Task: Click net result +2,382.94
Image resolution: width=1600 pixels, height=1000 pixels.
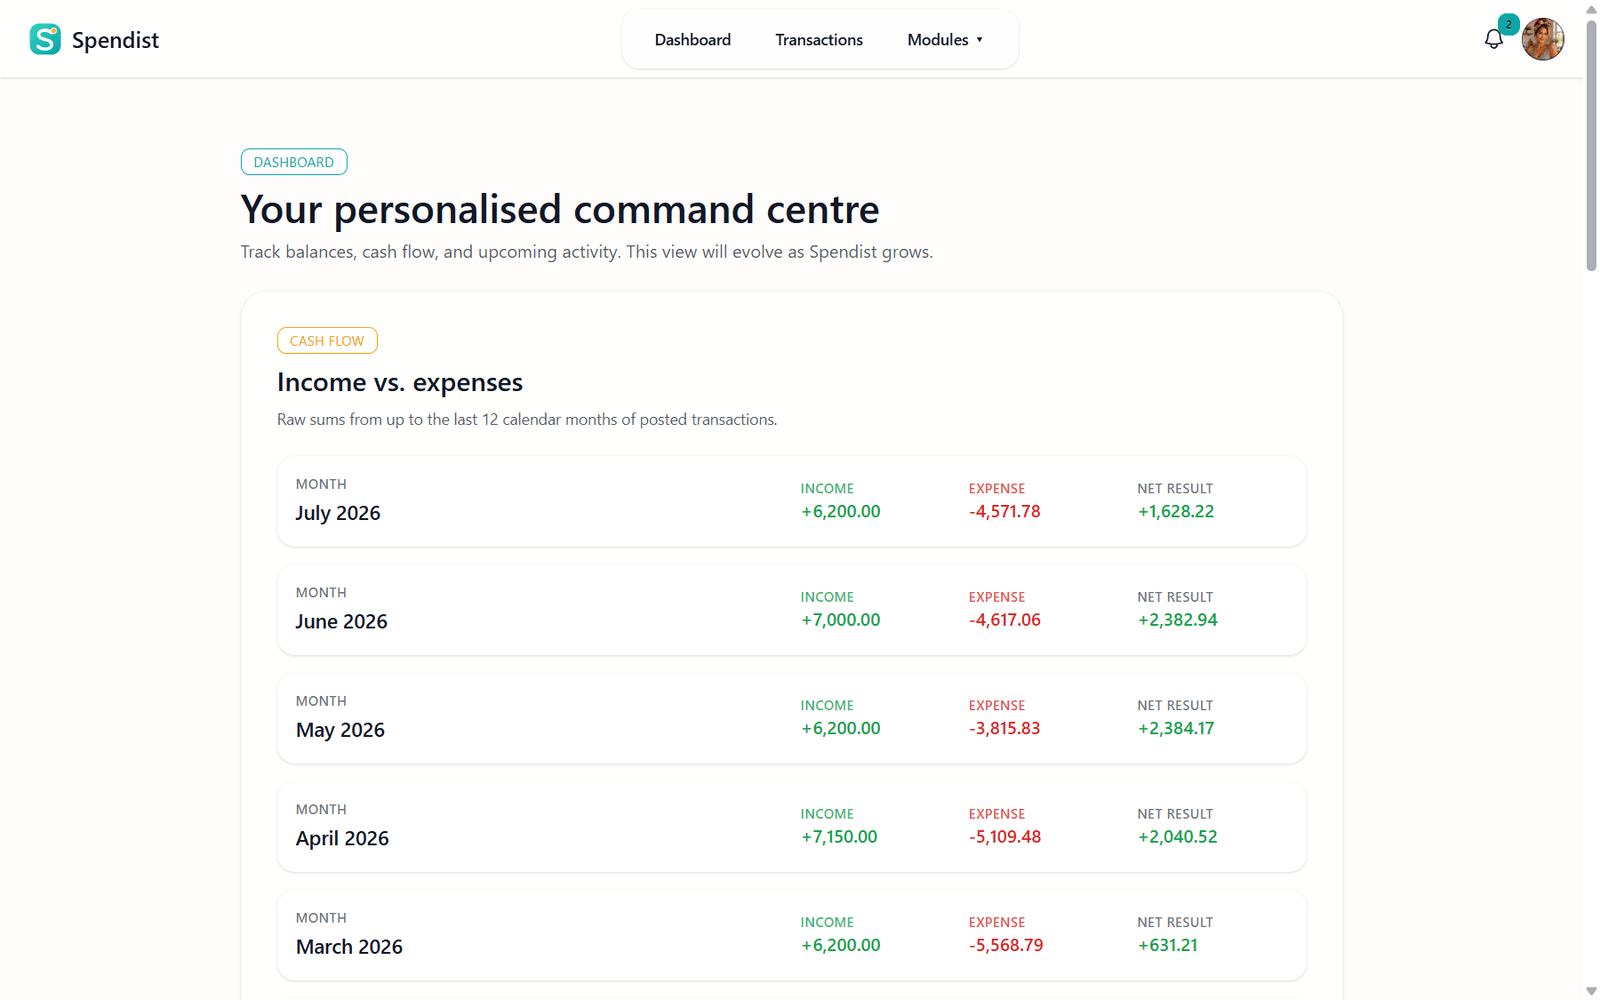Action: click(1177, 620)
